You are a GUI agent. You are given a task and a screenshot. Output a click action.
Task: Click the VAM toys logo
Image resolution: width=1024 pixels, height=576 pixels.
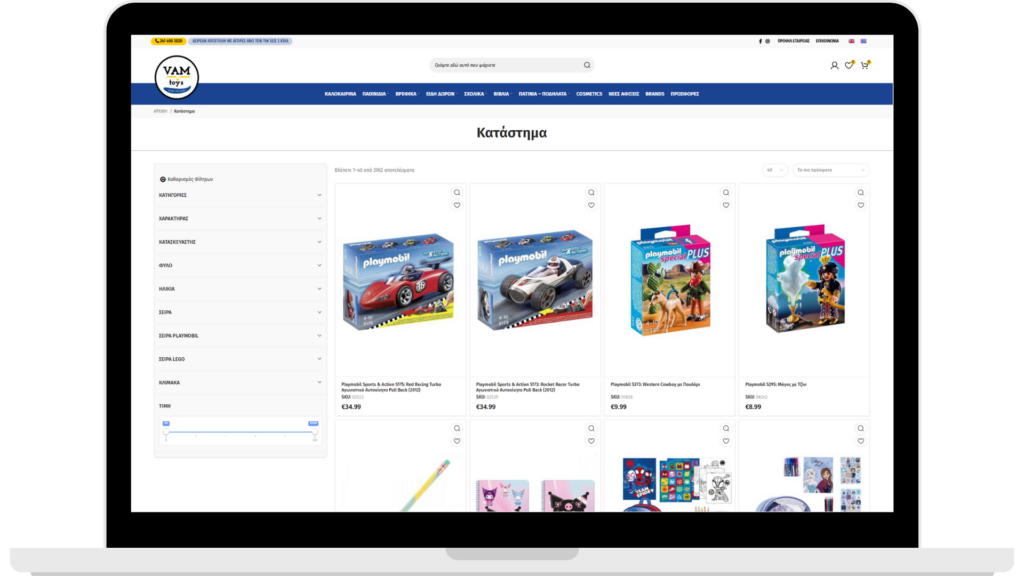pos(176,77)
